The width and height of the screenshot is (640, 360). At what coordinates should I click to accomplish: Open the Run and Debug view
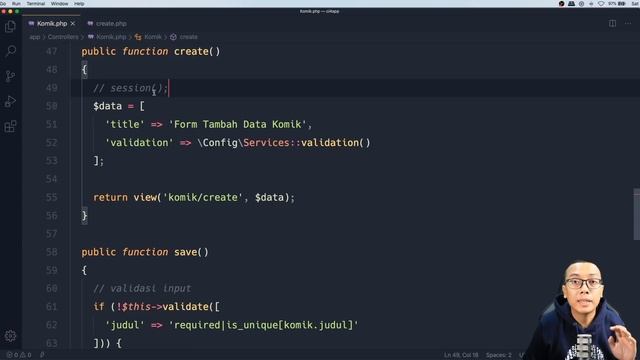click(x=10, y=101)
